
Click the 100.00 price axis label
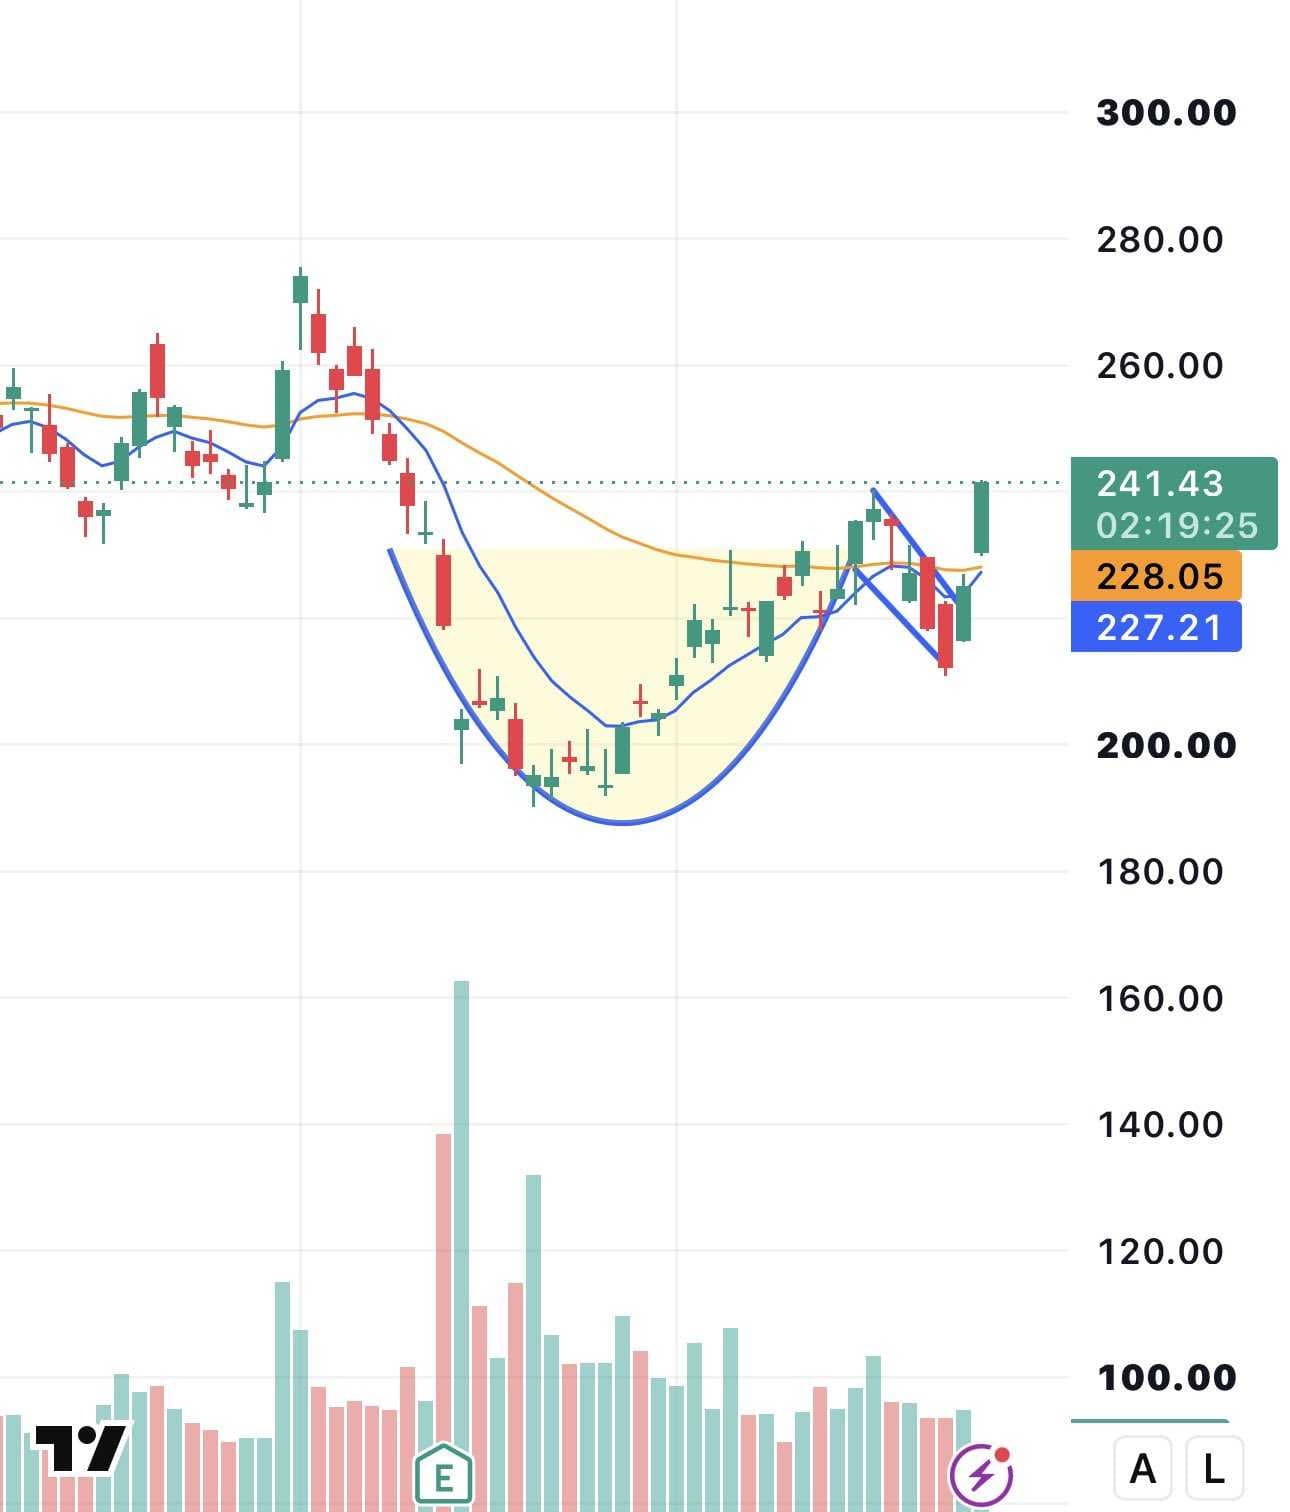coord(1166,1378)
